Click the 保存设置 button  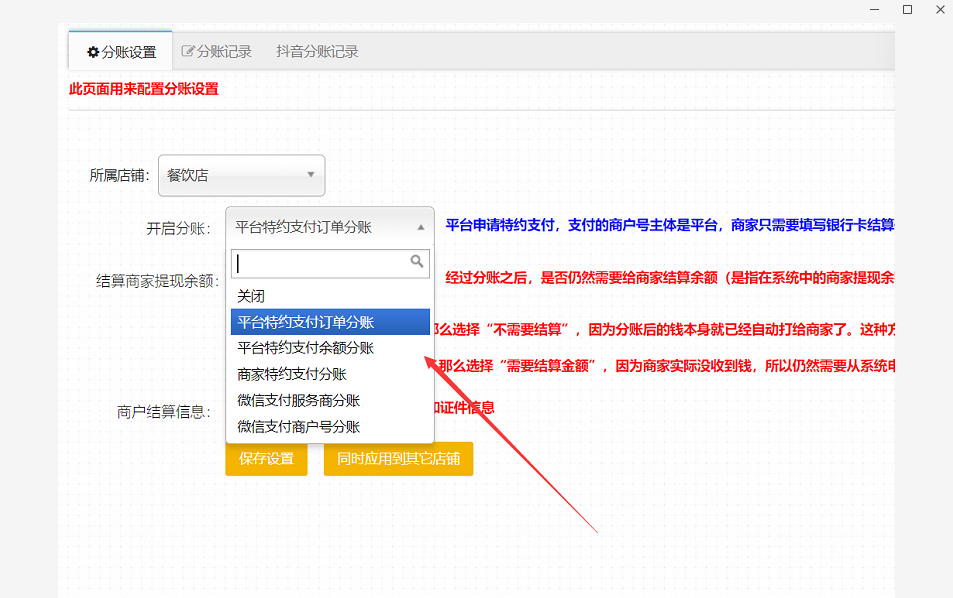pos(266,459)
